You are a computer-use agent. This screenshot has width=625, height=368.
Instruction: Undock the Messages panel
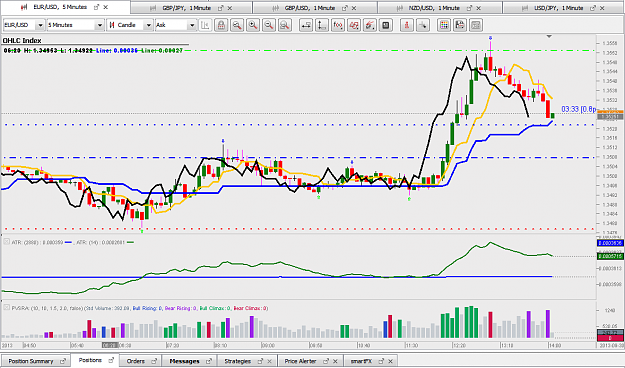pyautogui.click(x=209, y=361)
